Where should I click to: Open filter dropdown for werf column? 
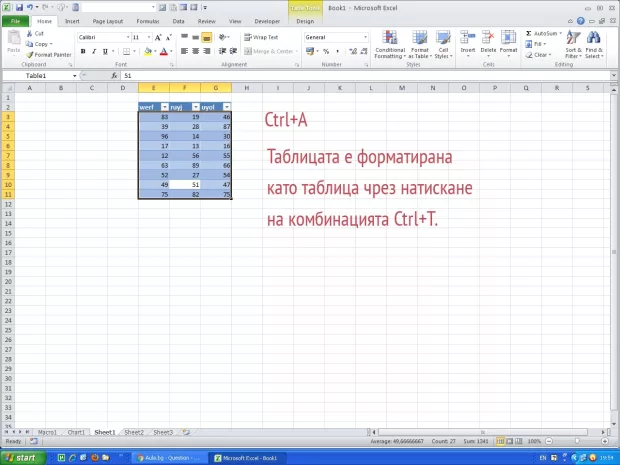tap(165, 107)
